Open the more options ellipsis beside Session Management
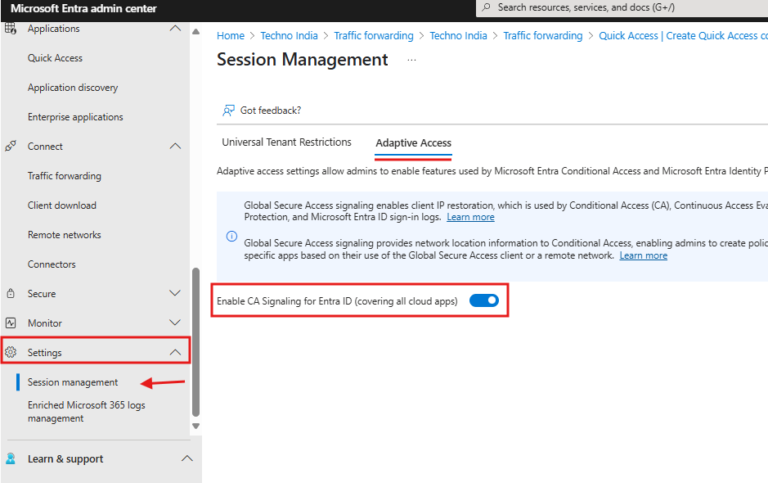 click(411, 60)
